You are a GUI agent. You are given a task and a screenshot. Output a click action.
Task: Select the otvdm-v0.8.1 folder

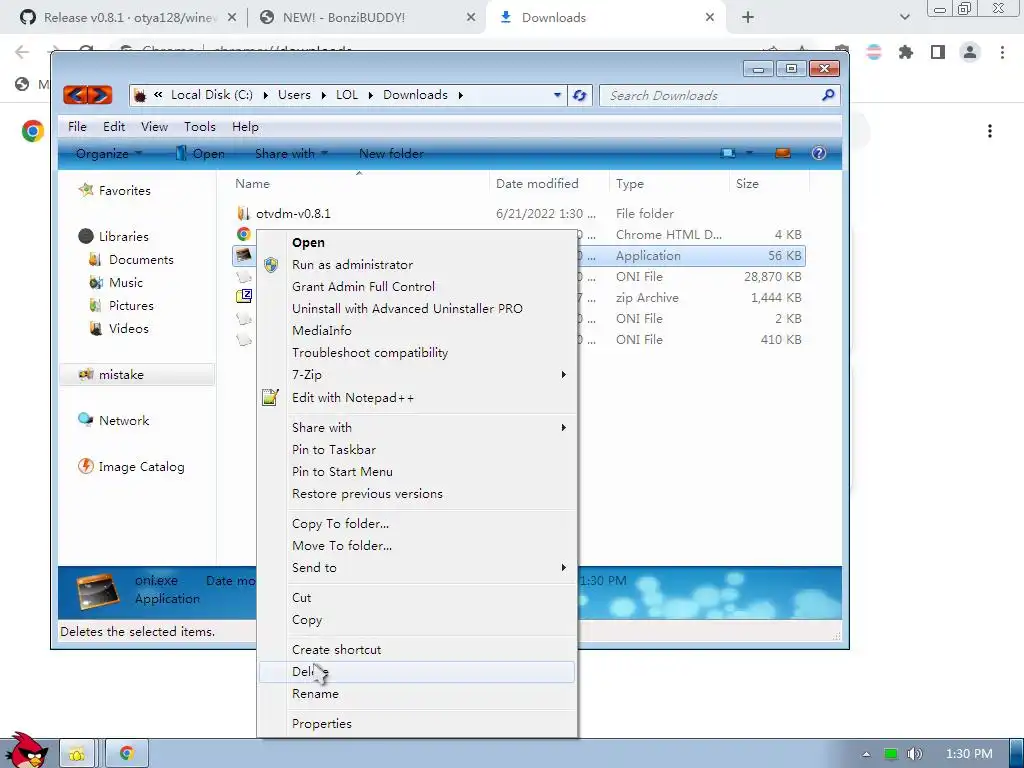point(293,214)
